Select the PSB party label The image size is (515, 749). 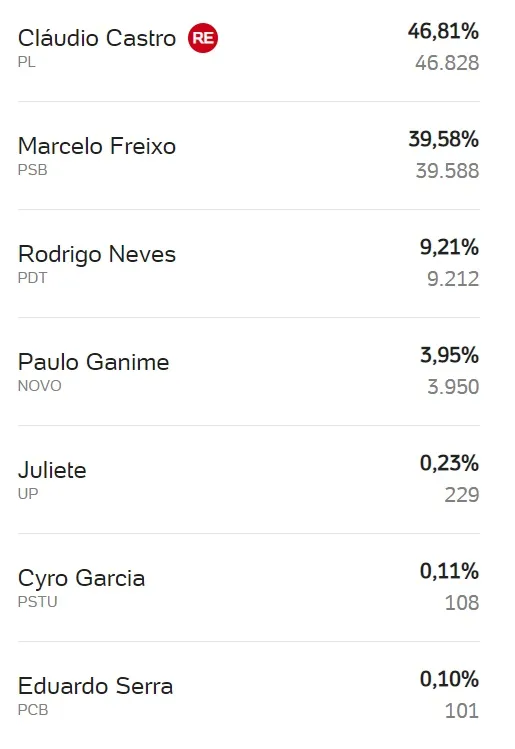[32, 170]
